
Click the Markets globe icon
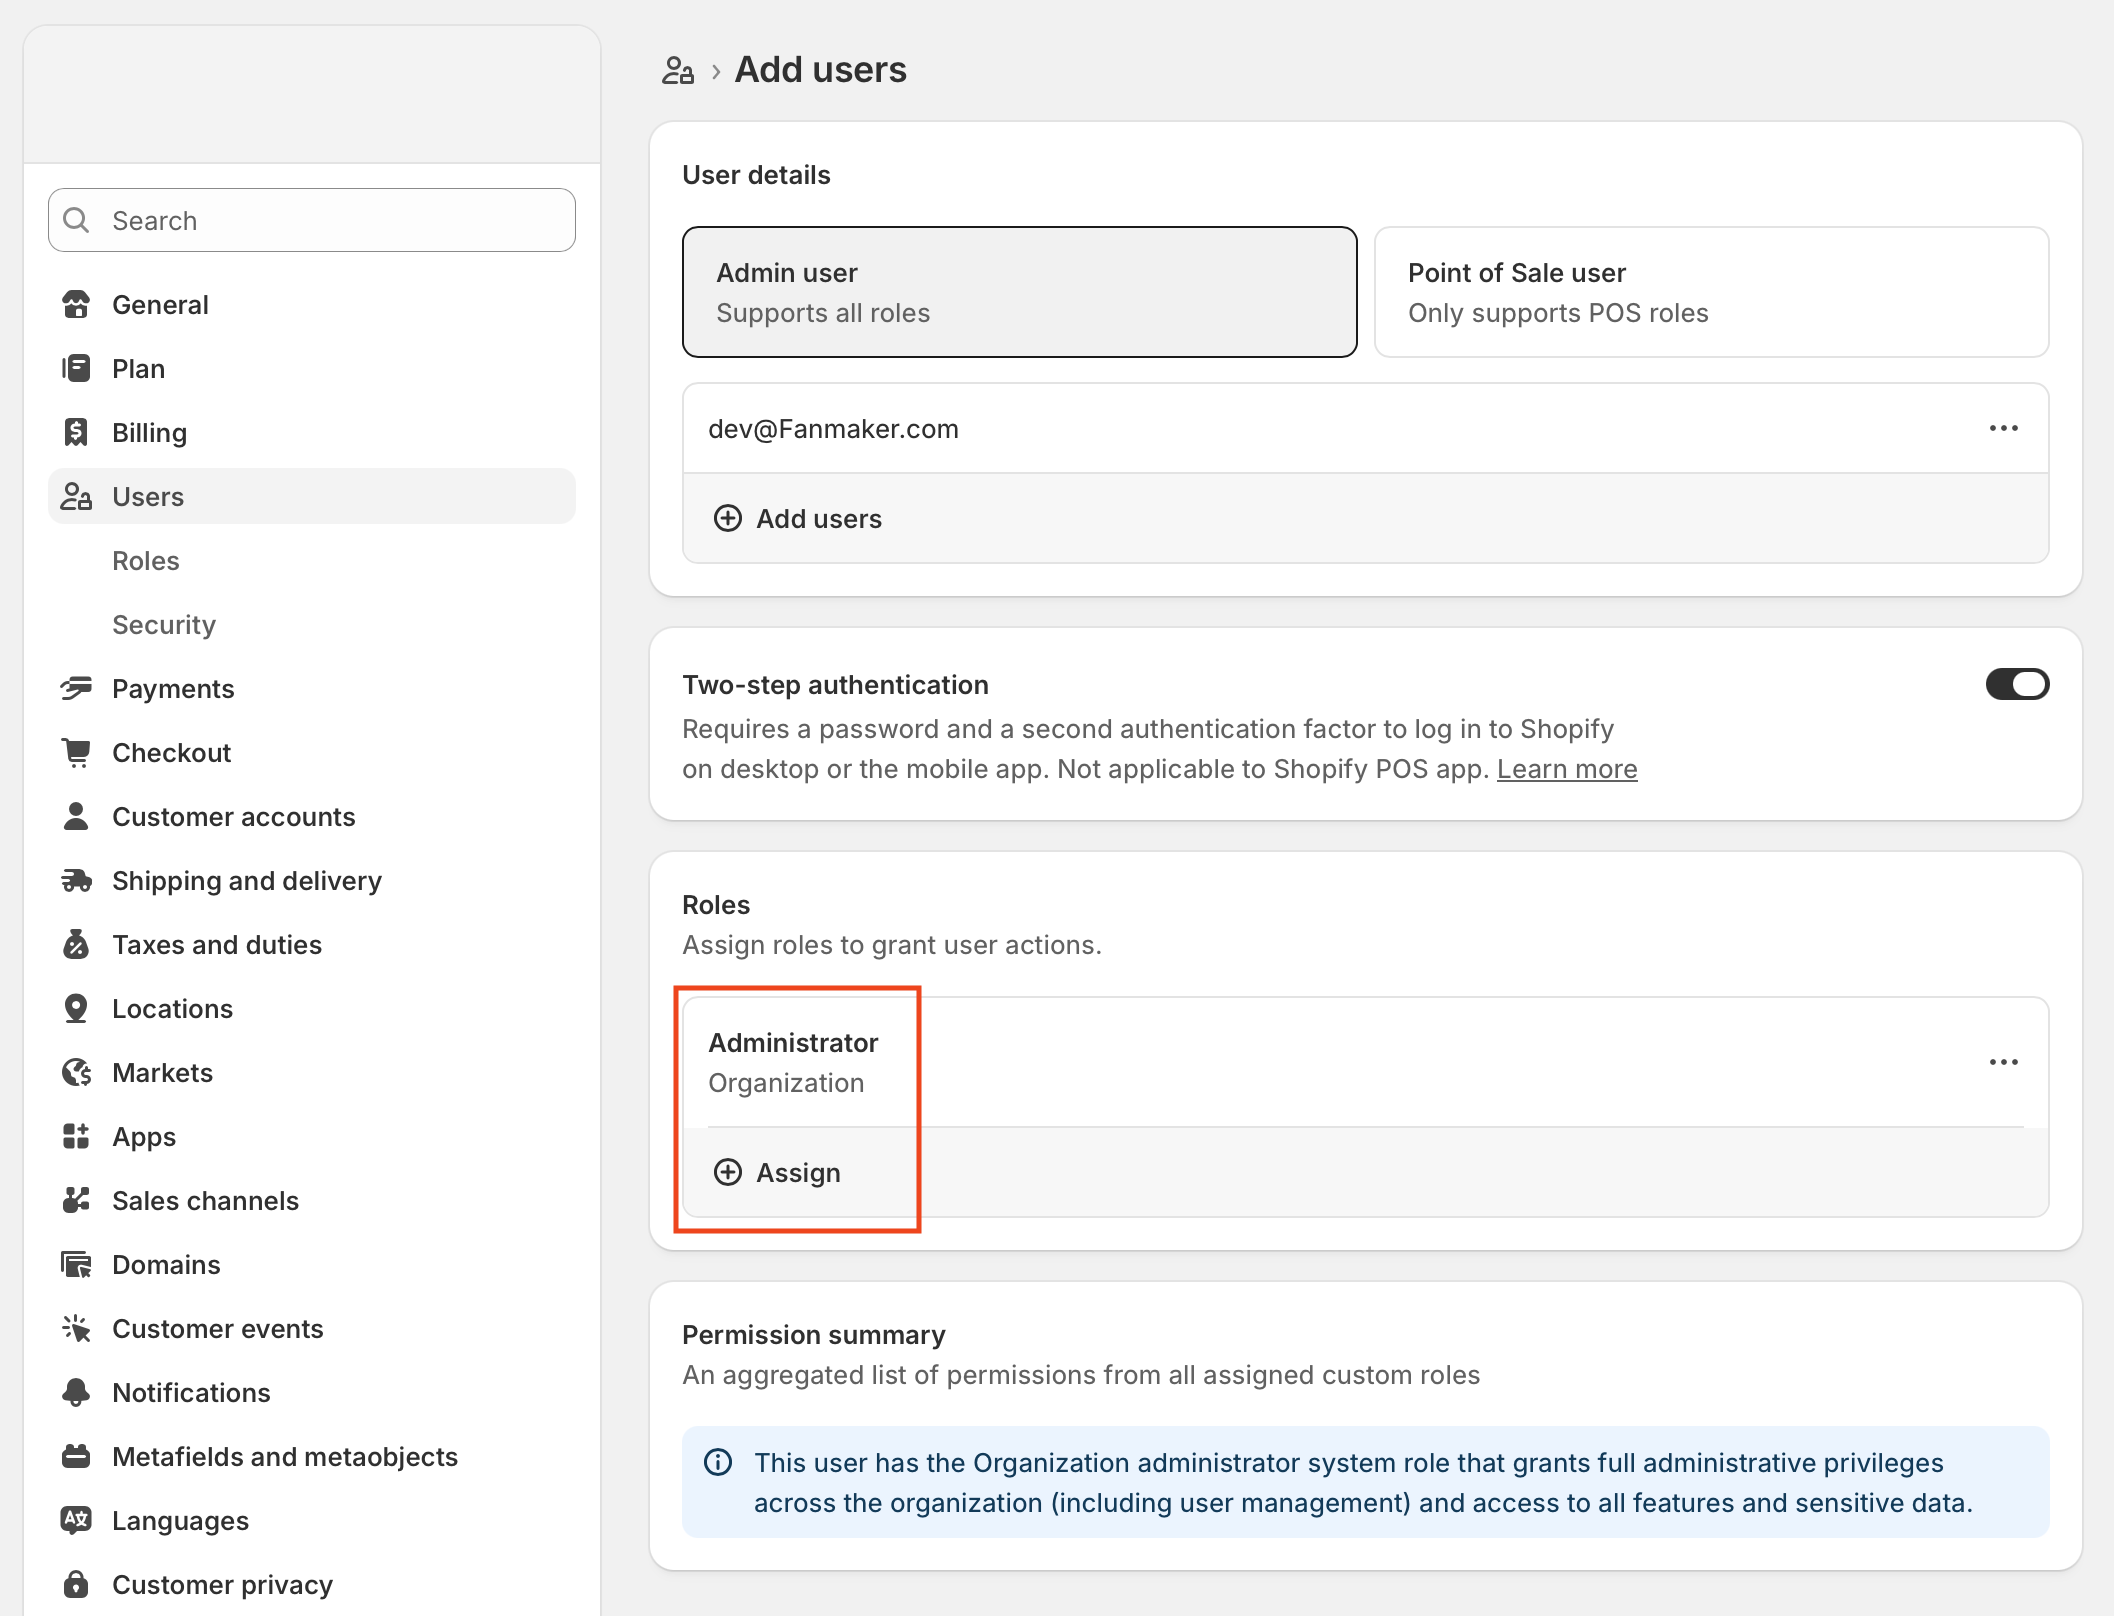pyautogui.click(x=76, y=1072)
